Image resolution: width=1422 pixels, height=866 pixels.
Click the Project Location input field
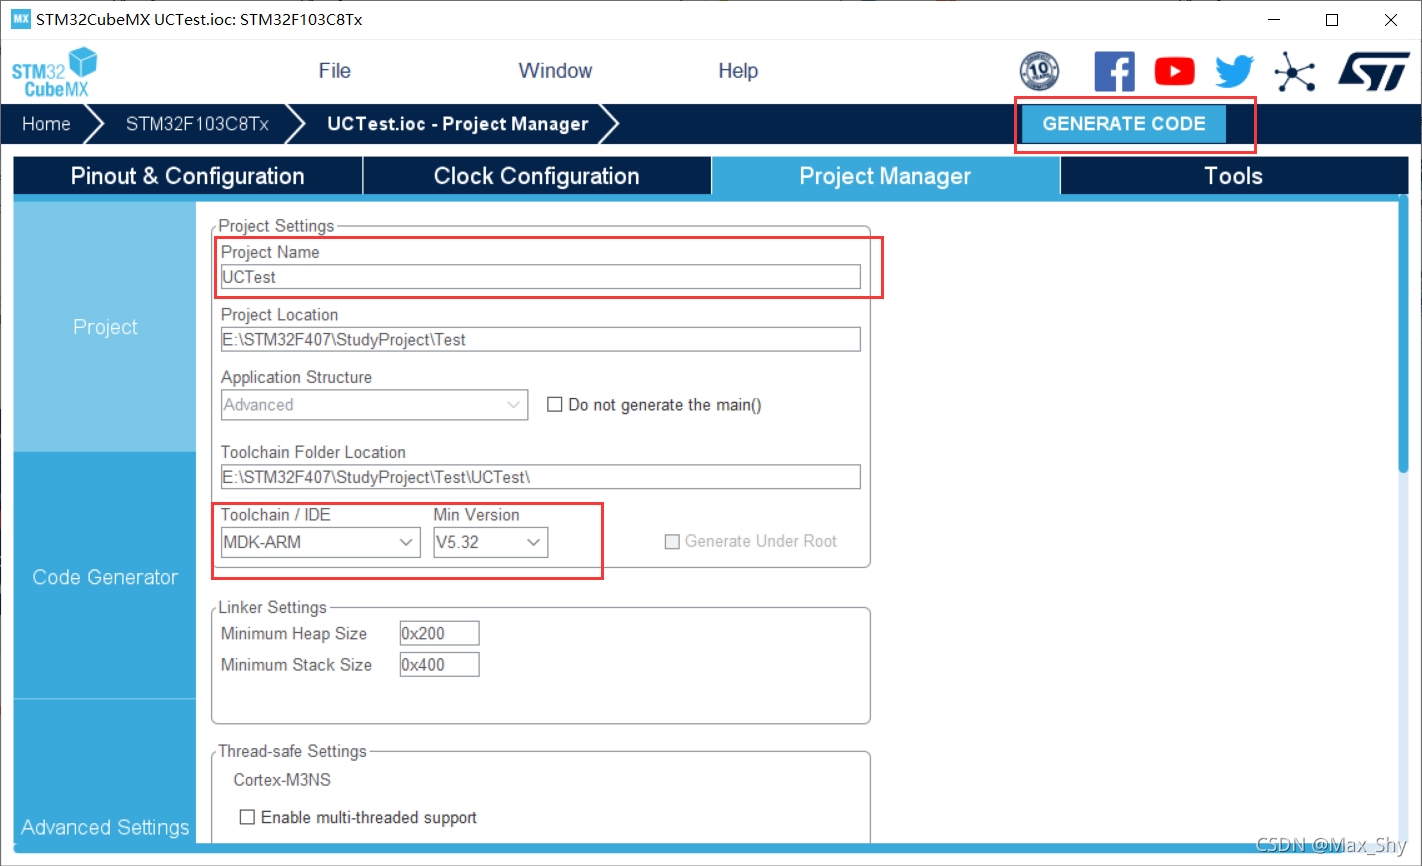point(540,339)
